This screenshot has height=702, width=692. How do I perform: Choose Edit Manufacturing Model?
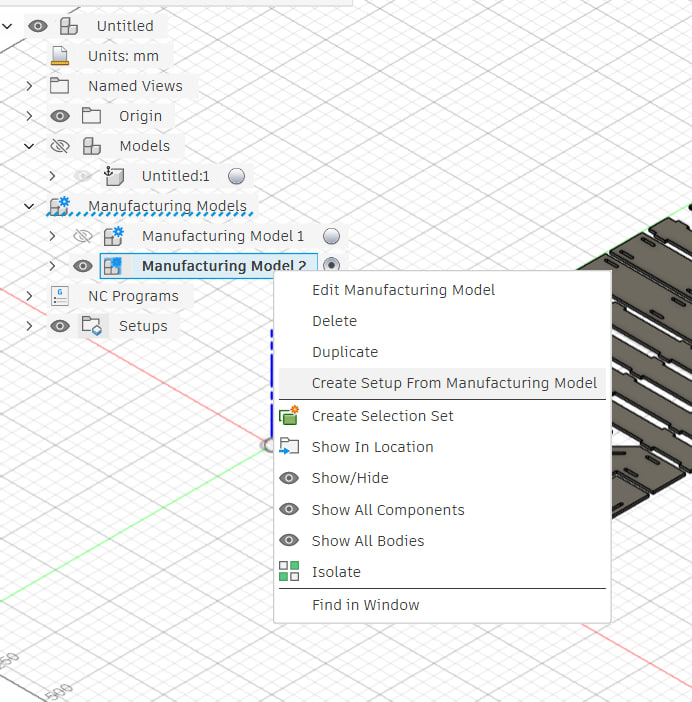pos(442,290)
